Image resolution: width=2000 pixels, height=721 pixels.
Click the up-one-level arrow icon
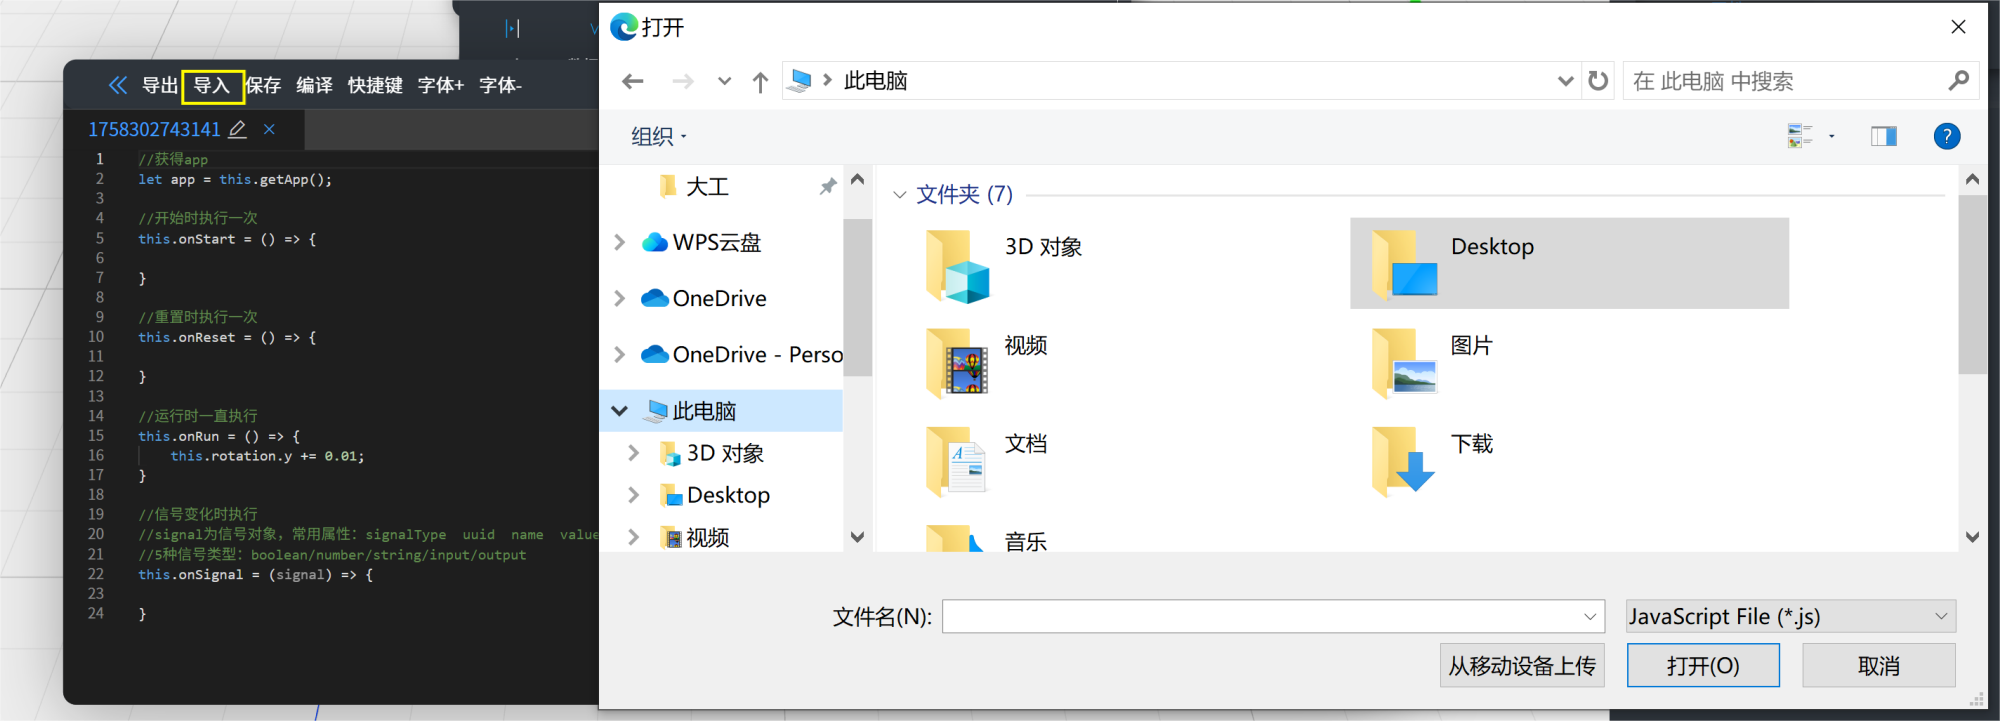tap(760, 82)
